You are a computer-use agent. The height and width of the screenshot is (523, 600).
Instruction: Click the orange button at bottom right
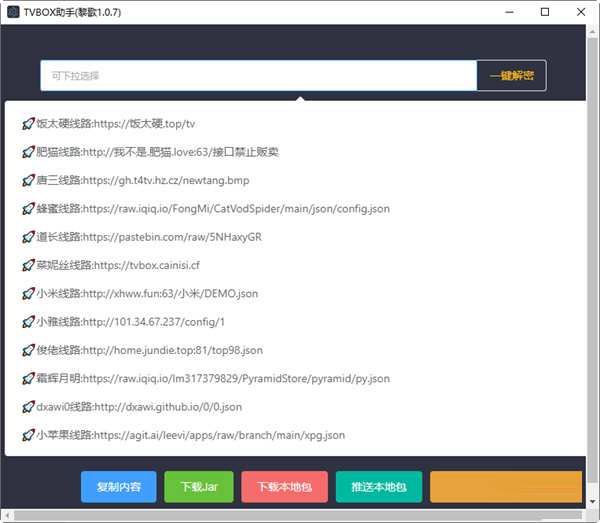(506, 487)
